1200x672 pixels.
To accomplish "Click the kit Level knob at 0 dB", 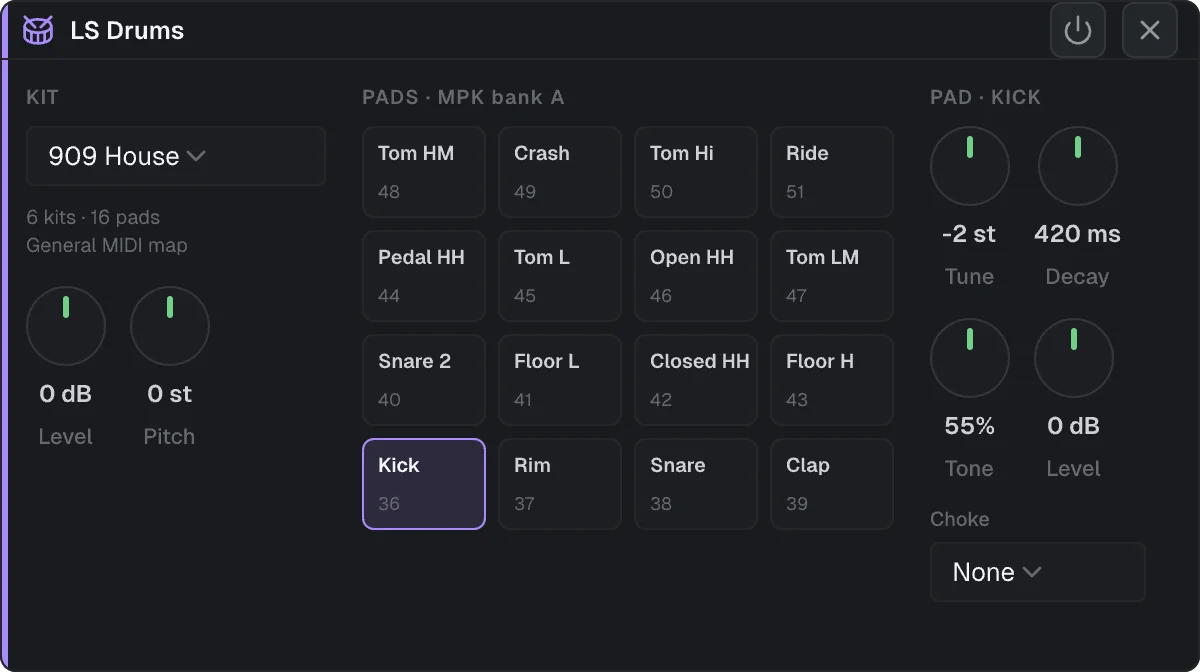I will point(66,326).
